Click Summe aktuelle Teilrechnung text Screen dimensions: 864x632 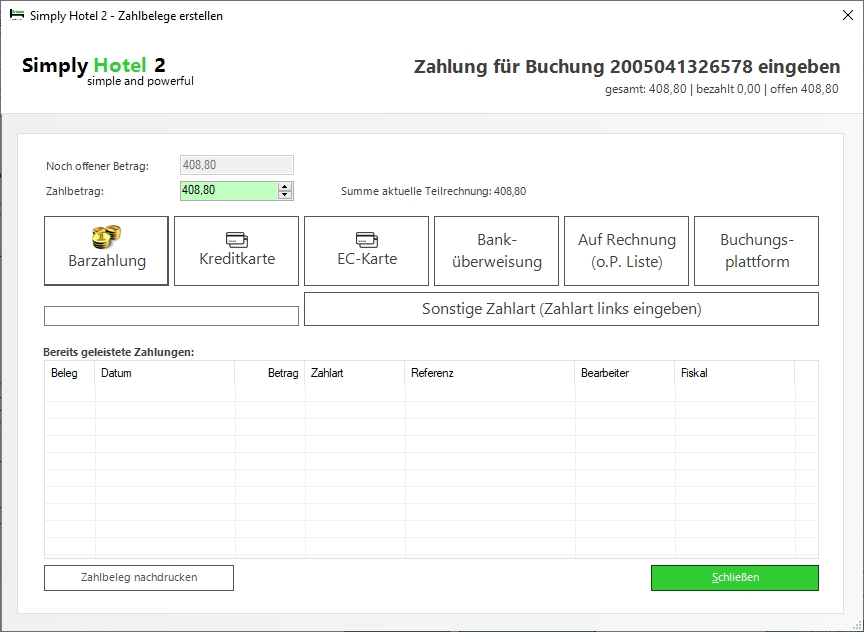(434, 191)
